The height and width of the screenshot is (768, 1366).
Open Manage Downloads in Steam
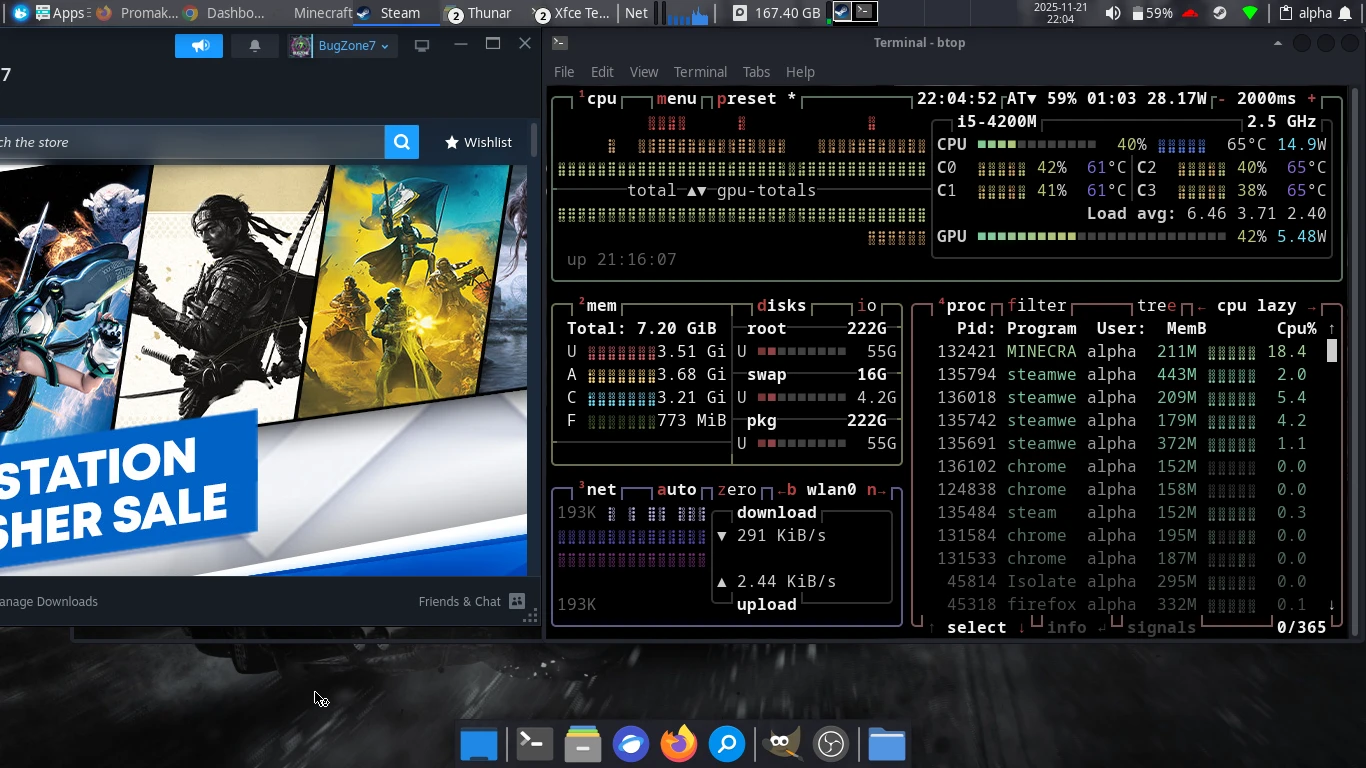[49, 601]
